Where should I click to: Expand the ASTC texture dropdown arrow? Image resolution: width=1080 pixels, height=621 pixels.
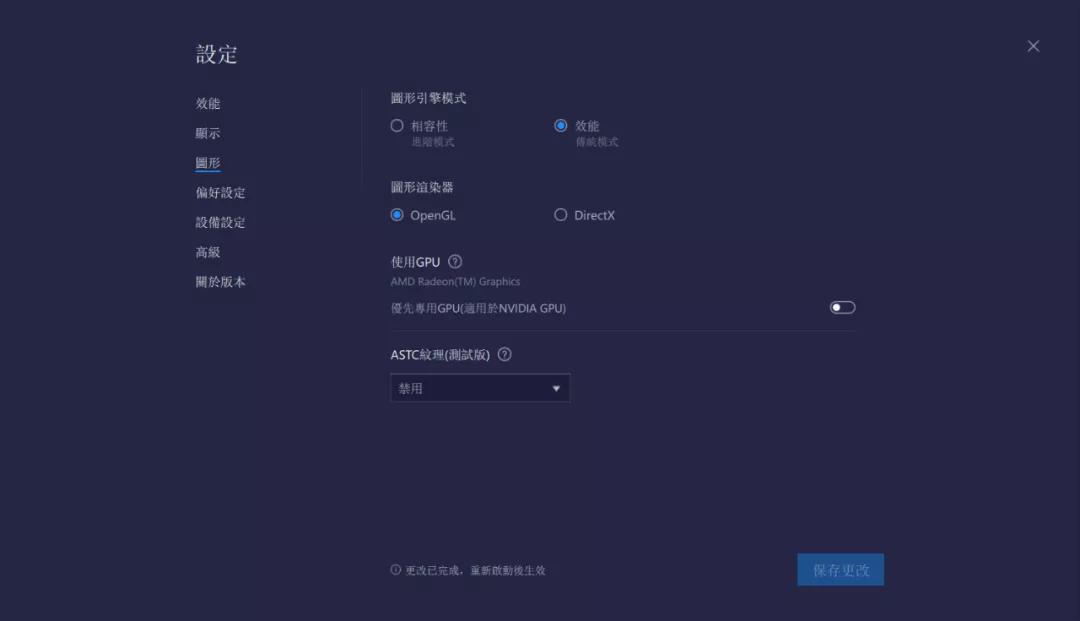556,388
